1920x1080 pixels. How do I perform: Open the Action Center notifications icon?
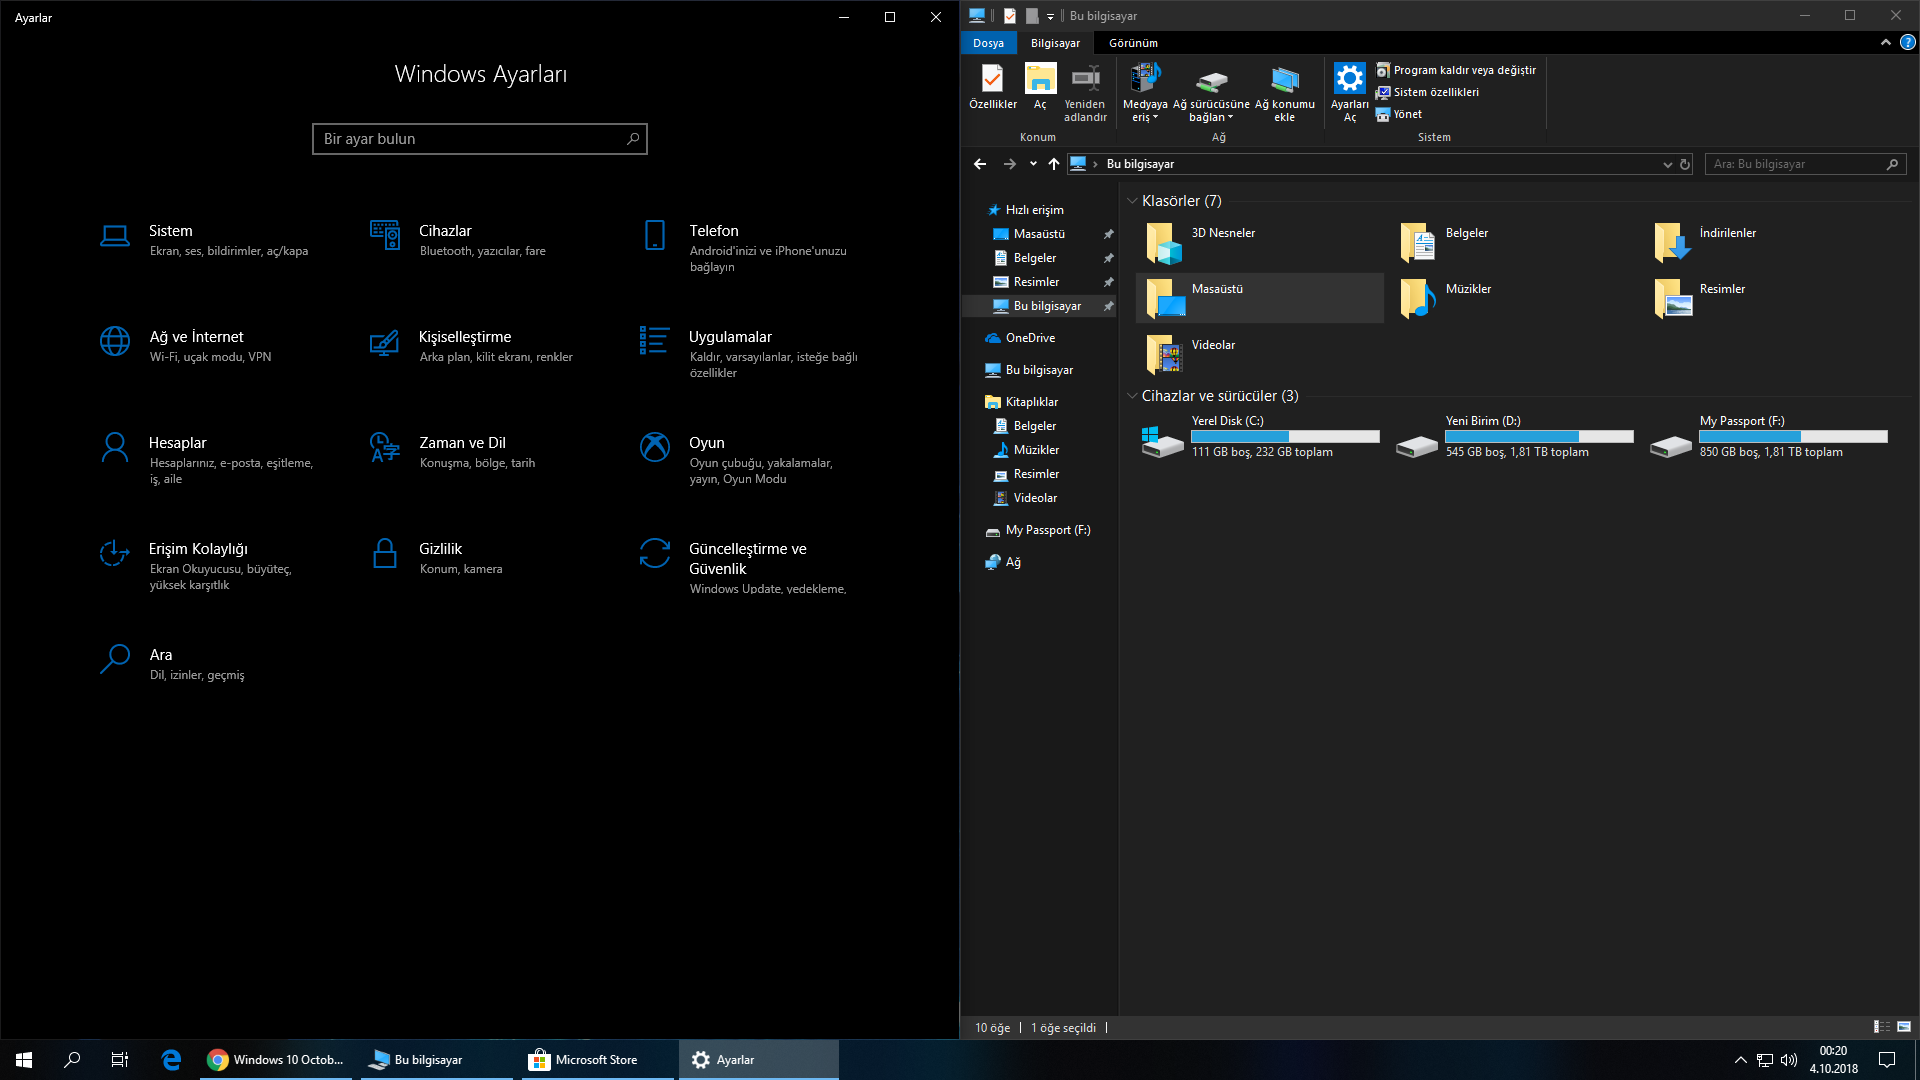(x=1887, y=1060)
